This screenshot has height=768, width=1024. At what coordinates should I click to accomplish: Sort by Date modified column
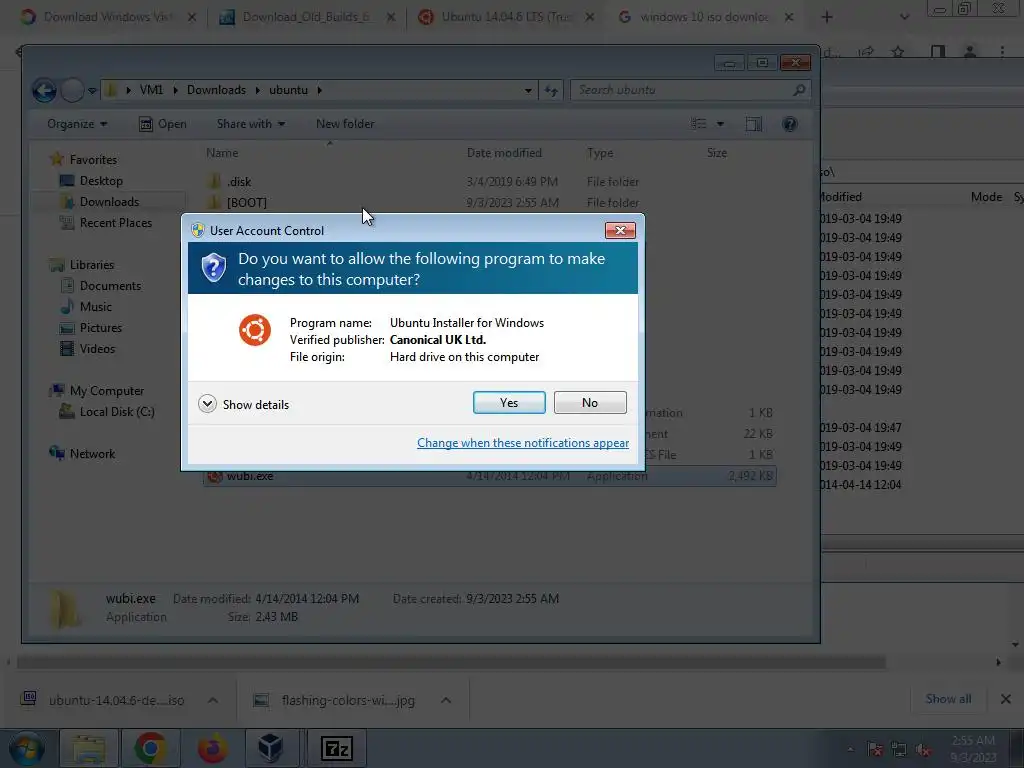(504, 153)
